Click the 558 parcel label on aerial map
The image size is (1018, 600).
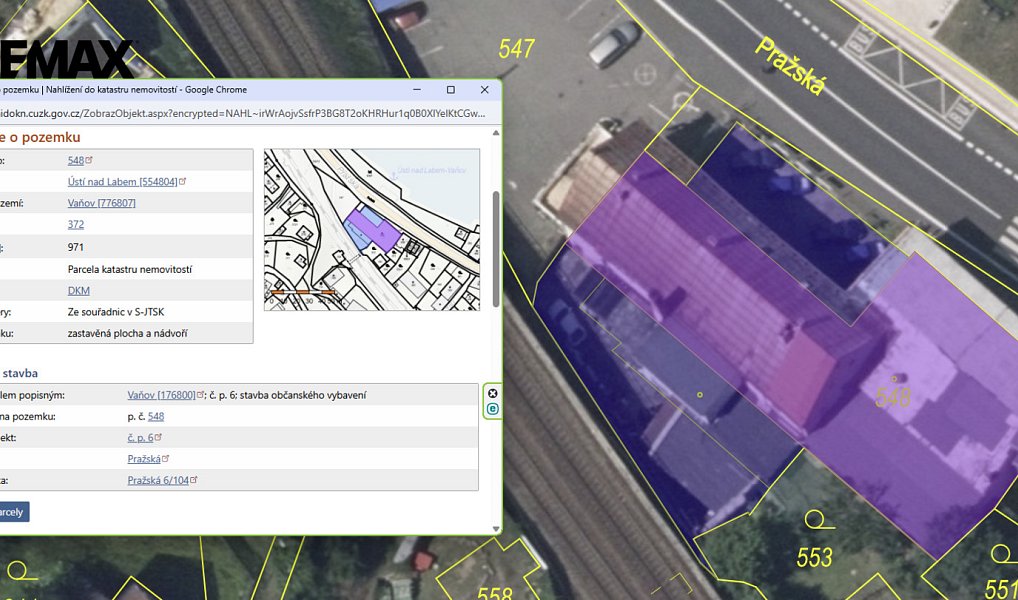pyautogui.click(x=495, y=594)
